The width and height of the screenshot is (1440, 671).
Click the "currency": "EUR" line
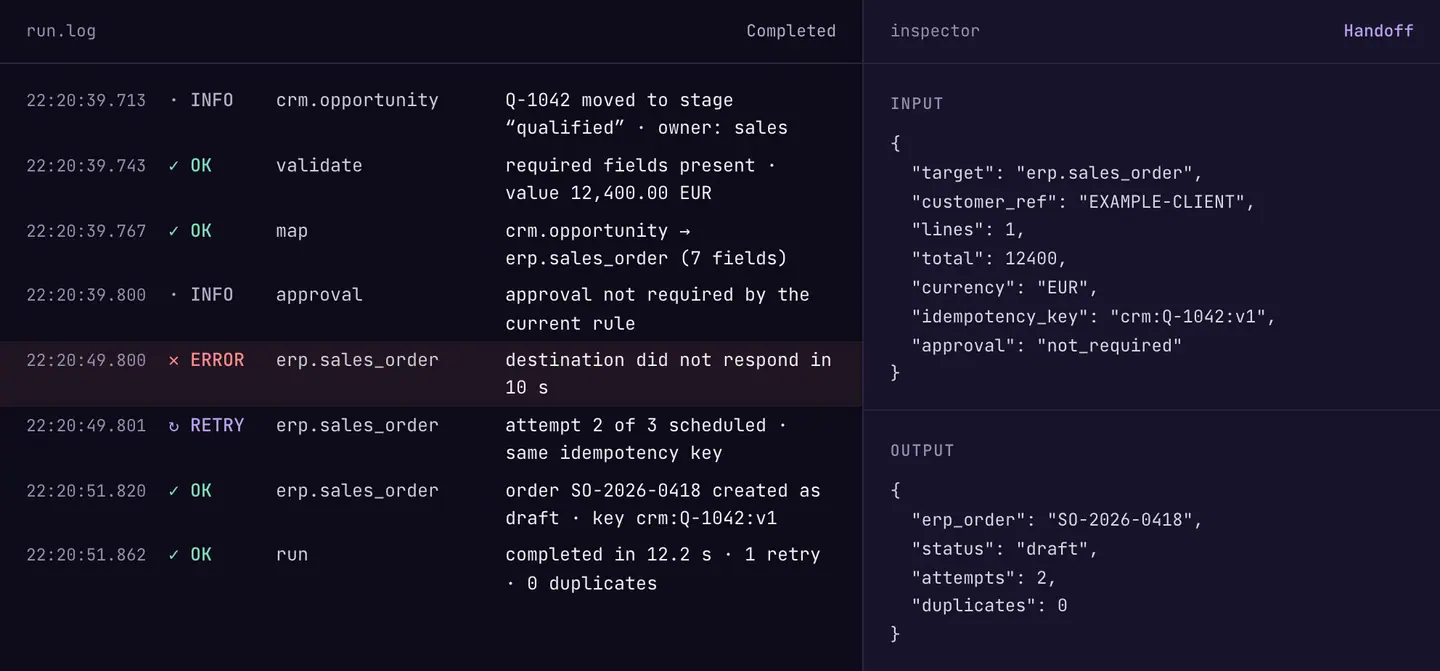point(1005,288)
